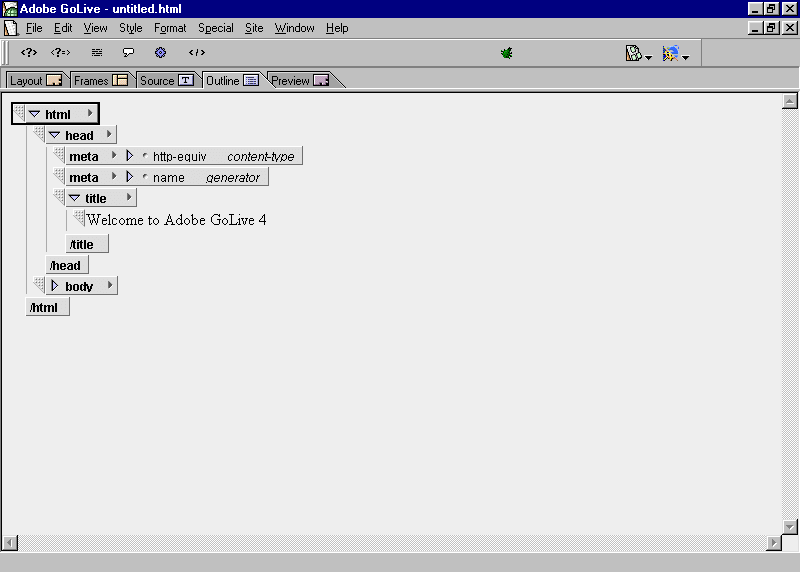Click the toggle binary tag icon
This screenshot has width=800, height=572.
tap(196, 53)
